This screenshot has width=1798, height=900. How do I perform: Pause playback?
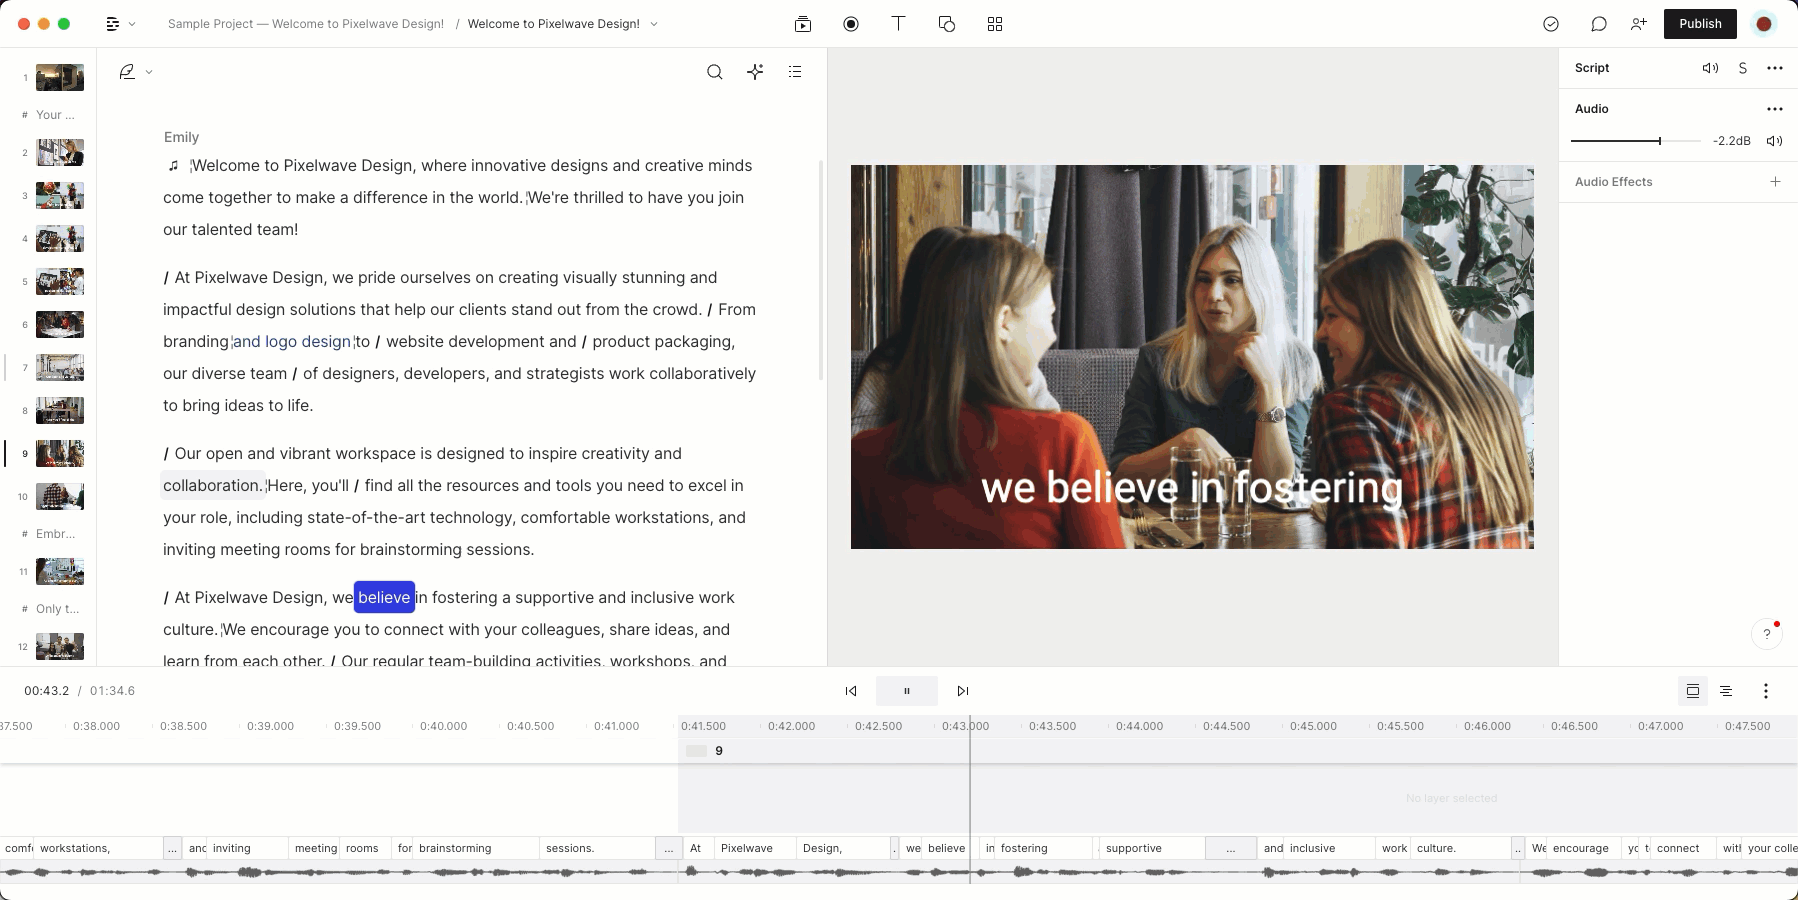tap(907, 691)
